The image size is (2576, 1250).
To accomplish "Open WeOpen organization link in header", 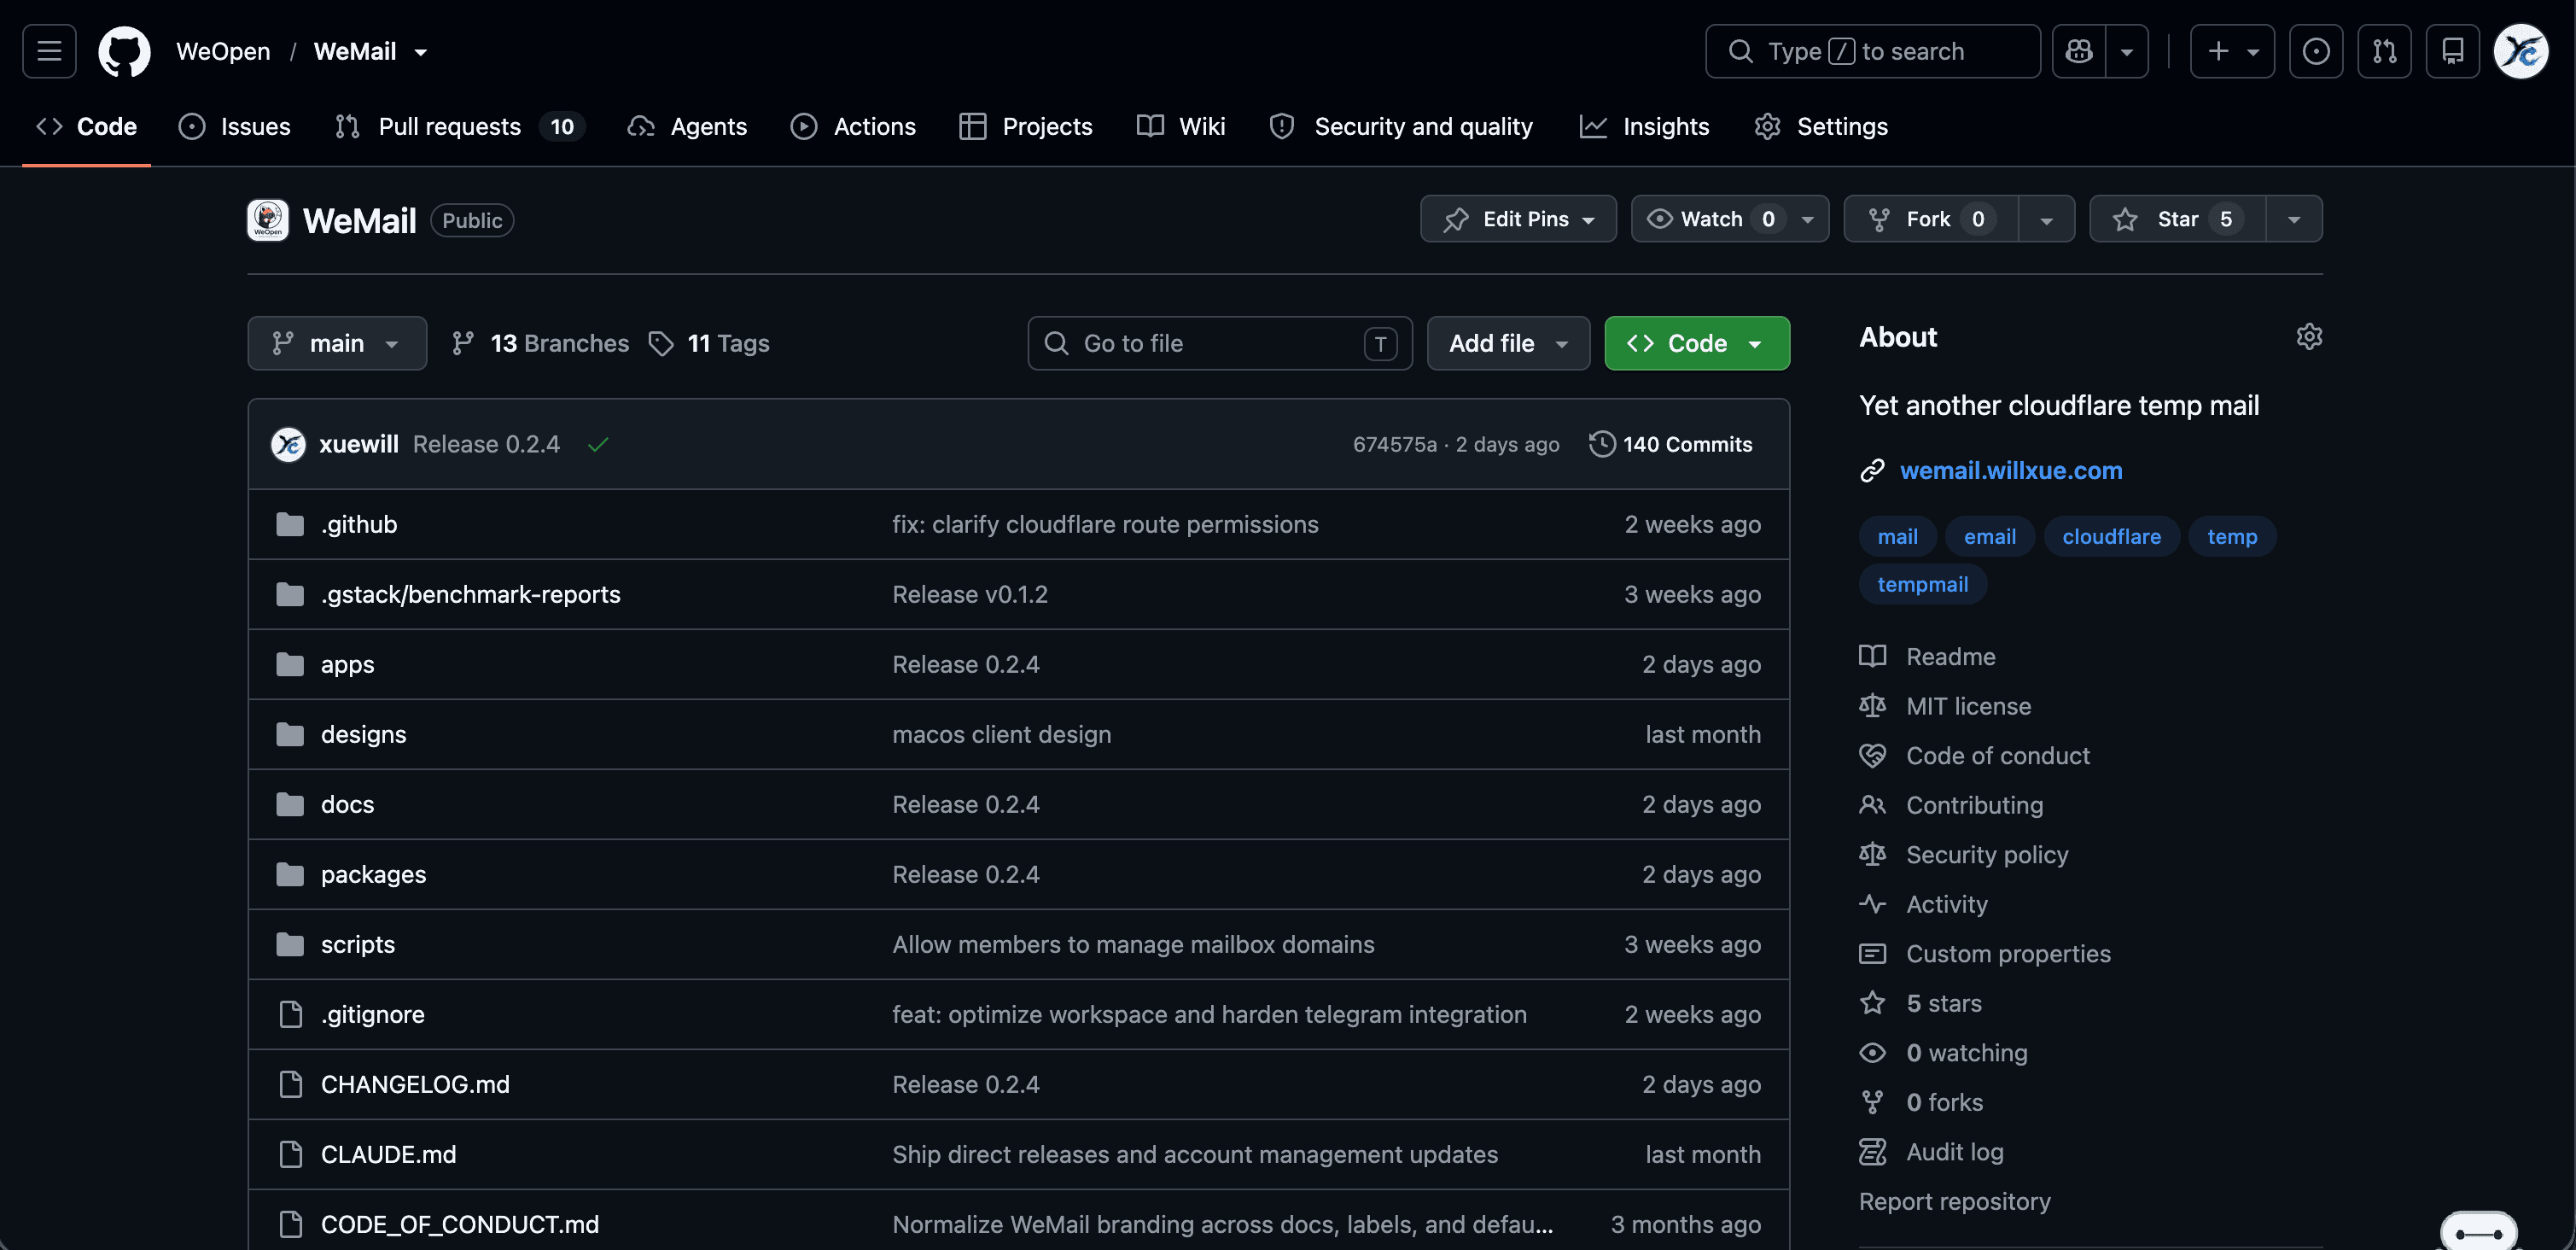I will (223, 51).
